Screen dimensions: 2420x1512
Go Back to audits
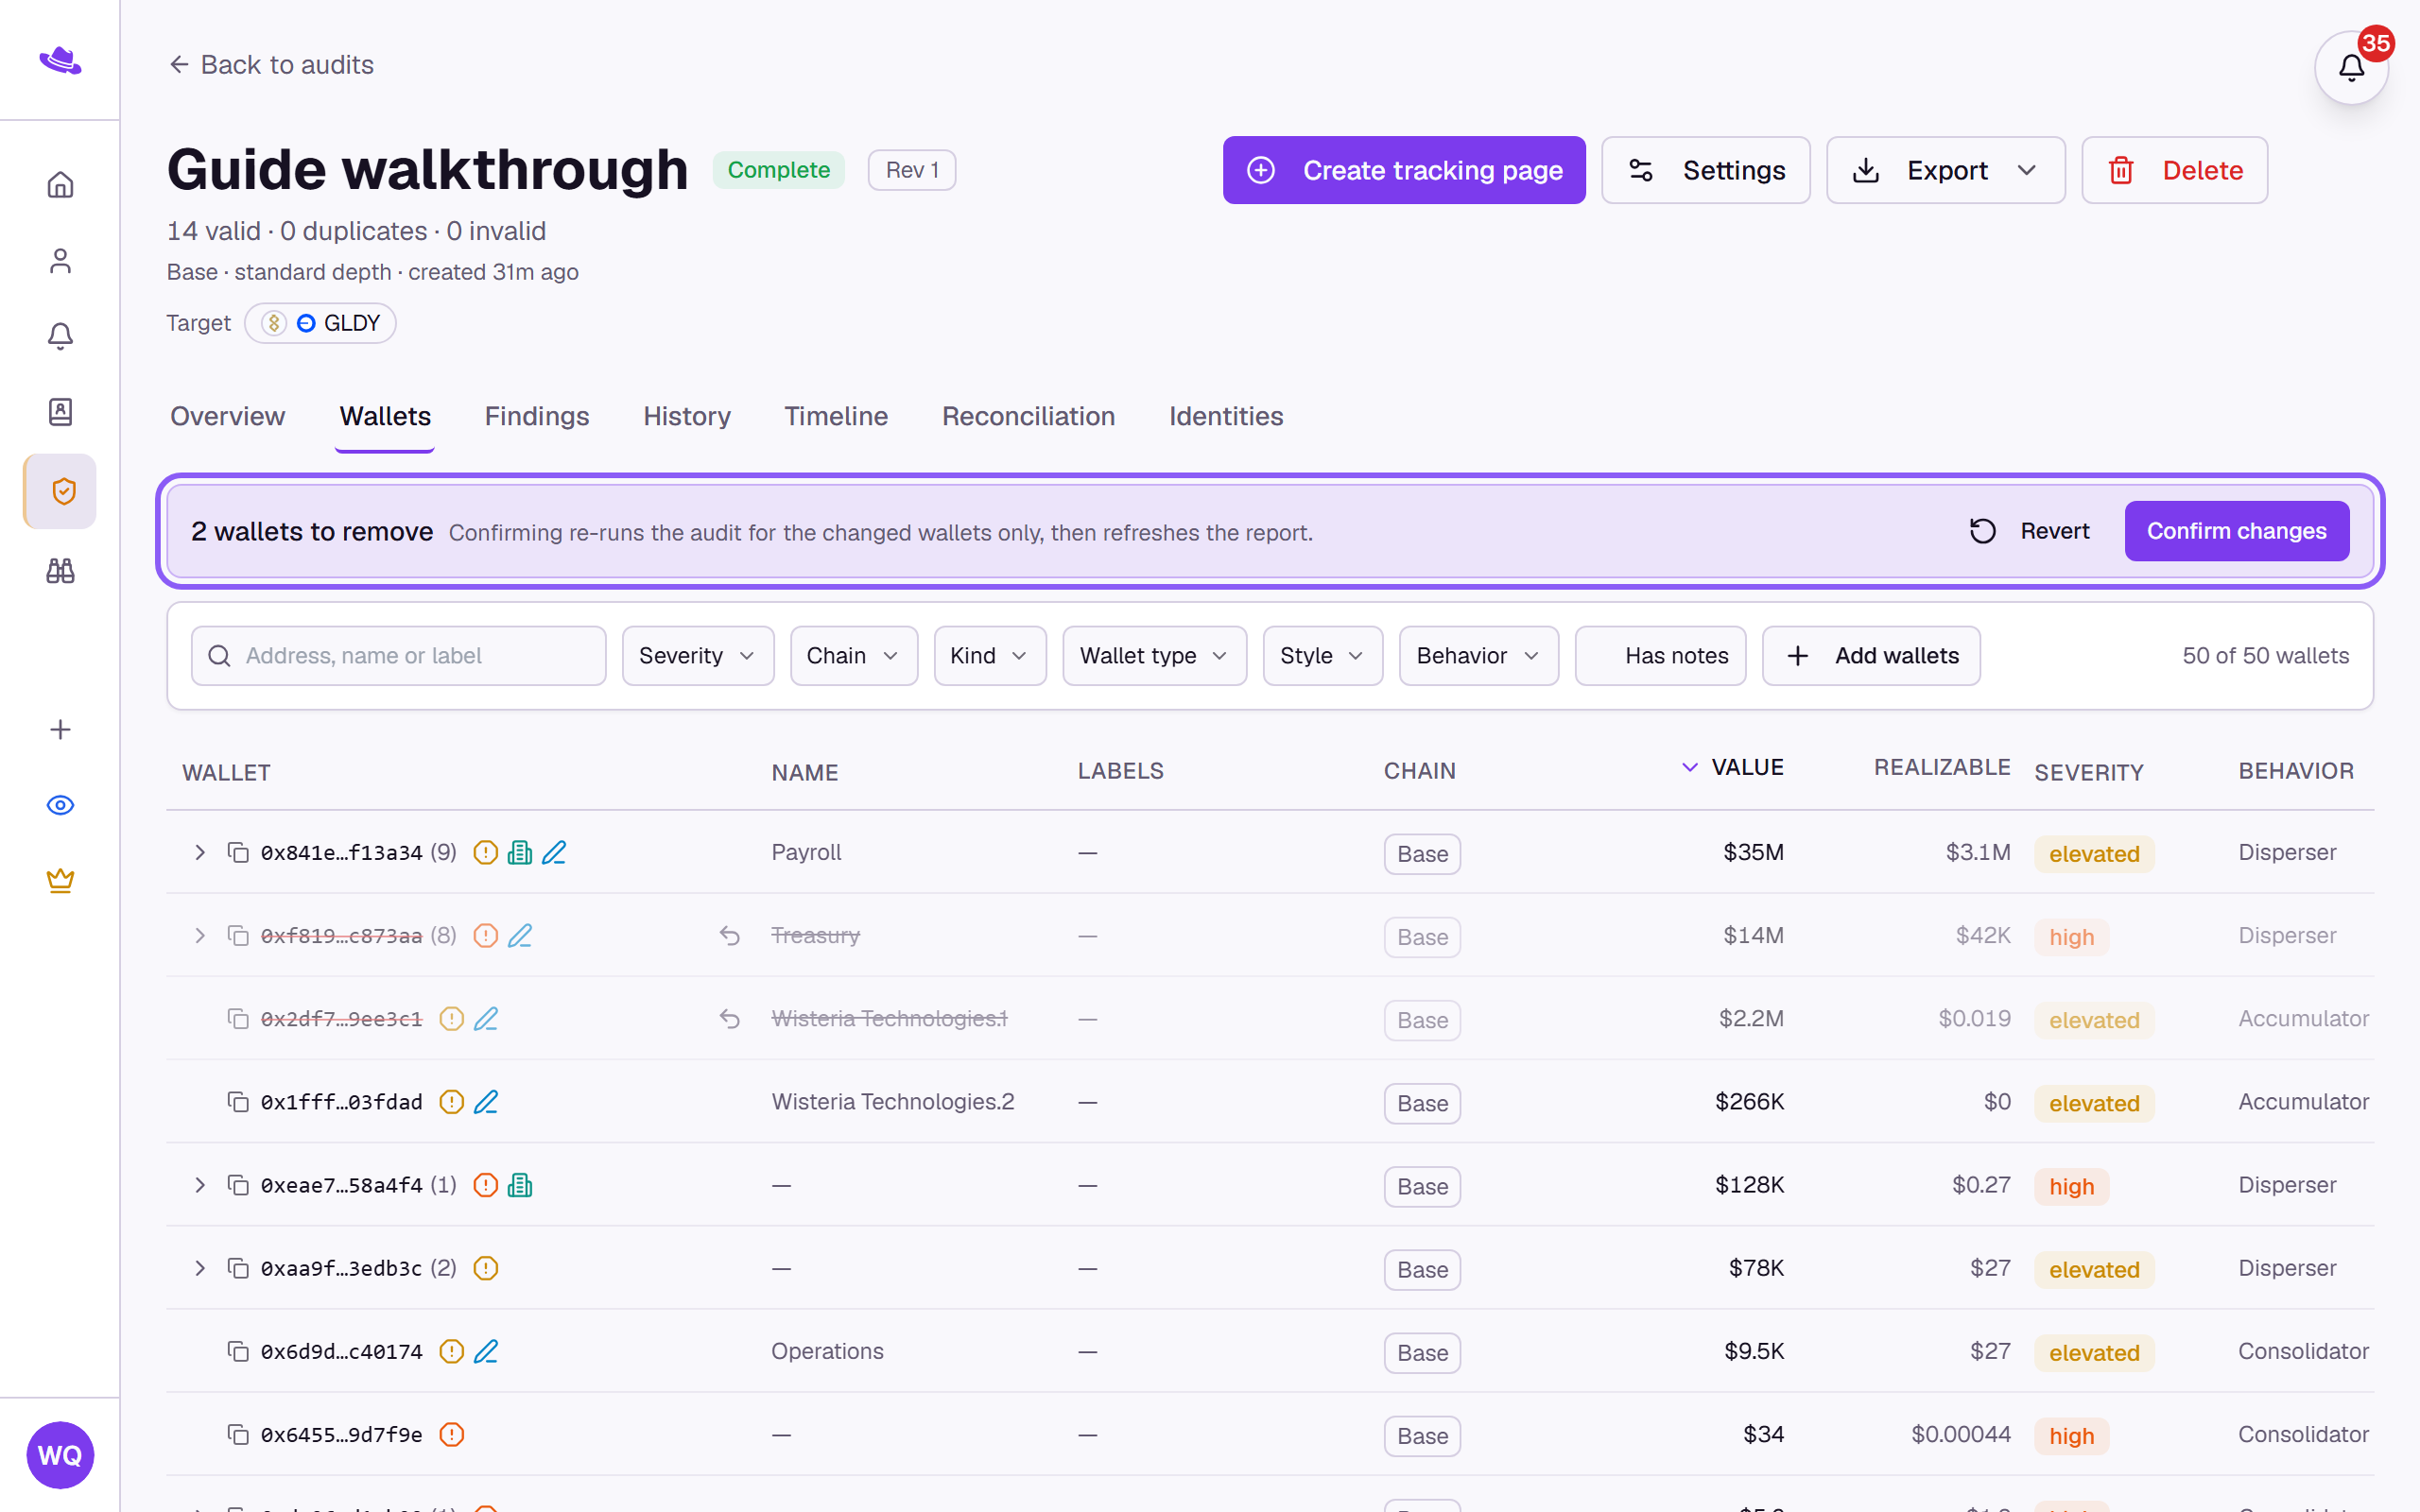tap(271, 65)
